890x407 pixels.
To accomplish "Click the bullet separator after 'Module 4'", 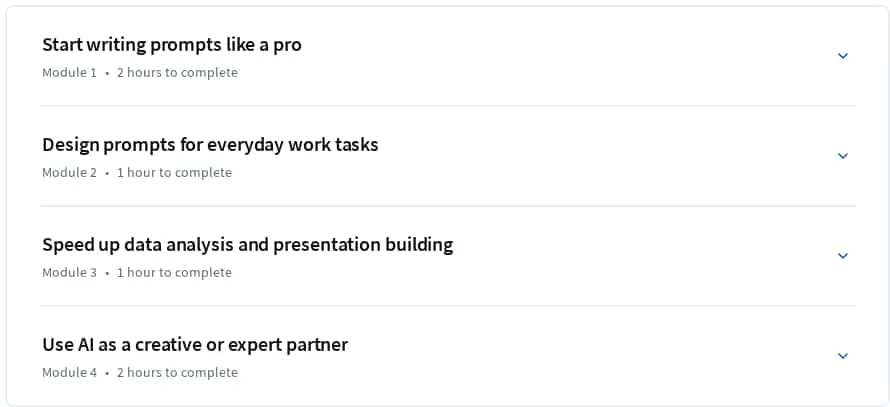I will click(x=107, y=373).
